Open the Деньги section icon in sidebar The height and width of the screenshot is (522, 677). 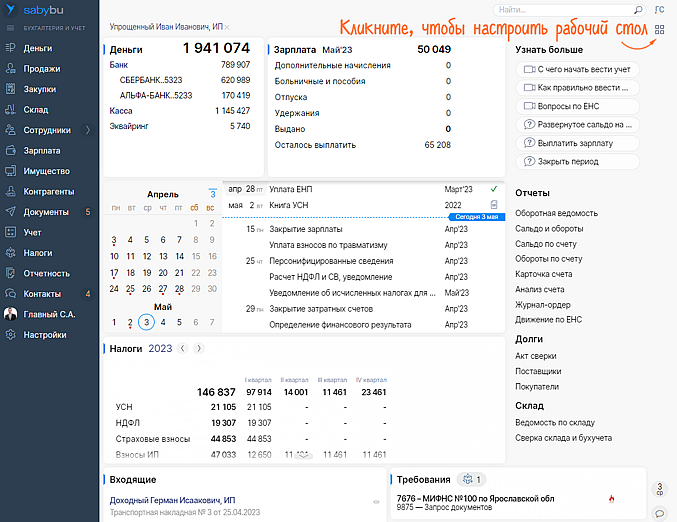(x=10, y=48)
